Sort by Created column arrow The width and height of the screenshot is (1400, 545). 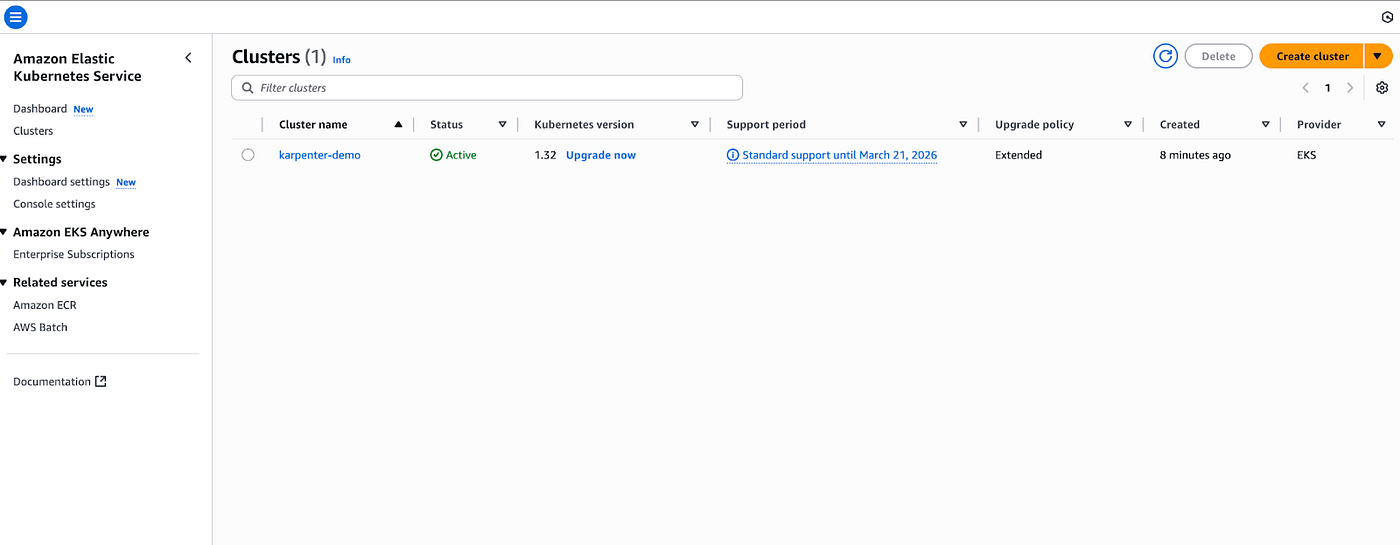pos(1265,125)
